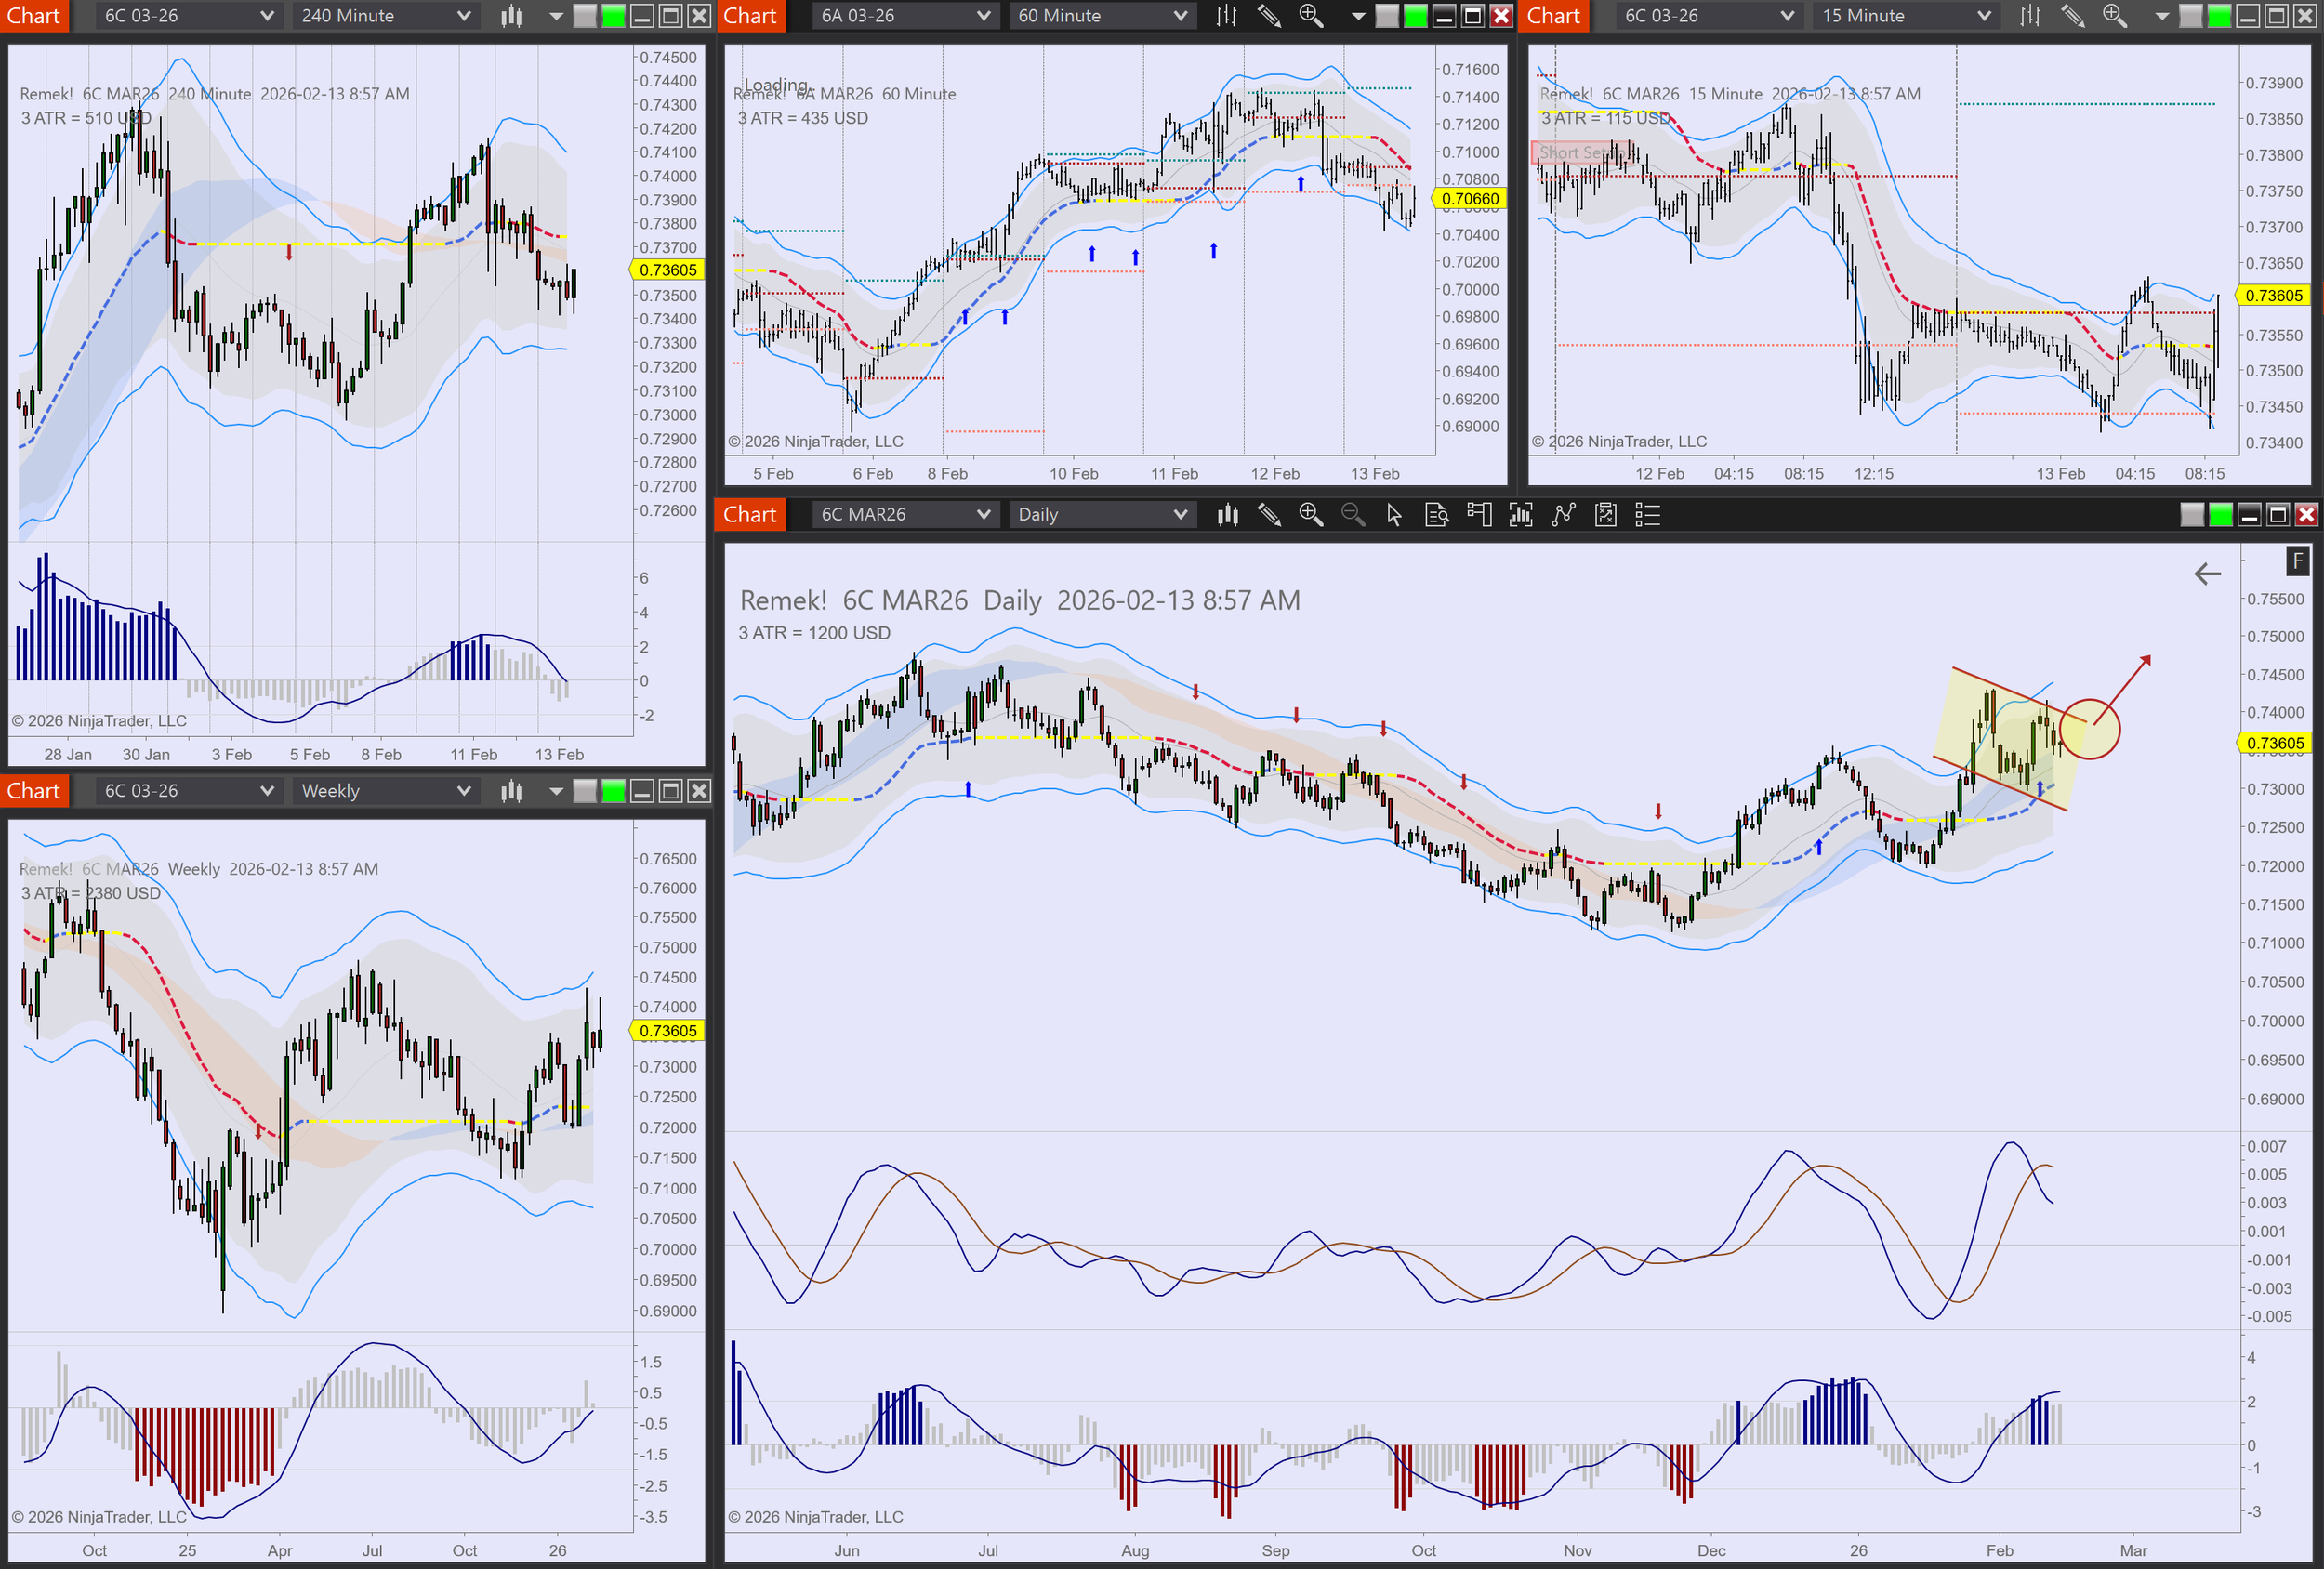Click the F button on Daily chart corner

click(2298, 561)
